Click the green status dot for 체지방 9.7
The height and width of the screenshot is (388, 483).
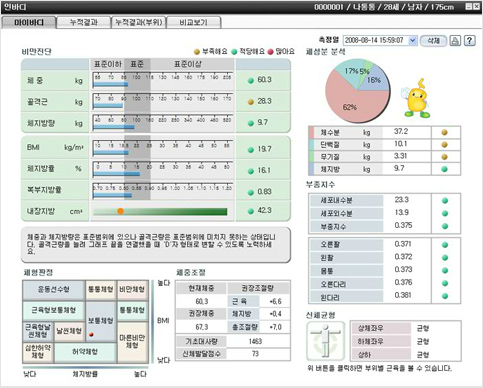click(444, 169)
